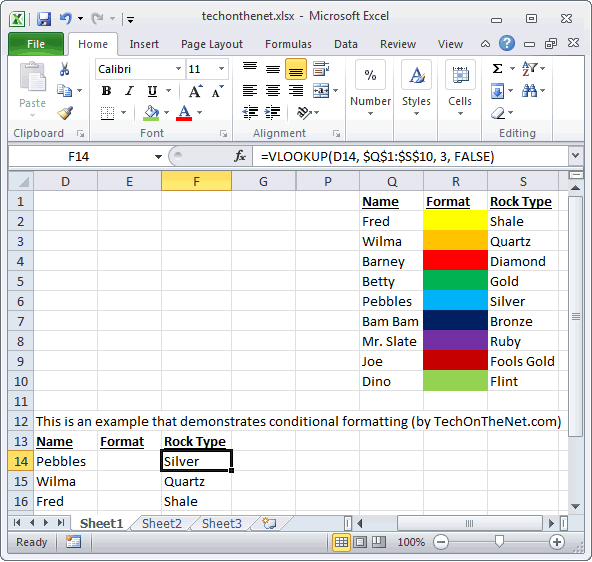The image size is (592, 562).
Task: Click zoom out minus button
Action: click(x=441, y=542)
